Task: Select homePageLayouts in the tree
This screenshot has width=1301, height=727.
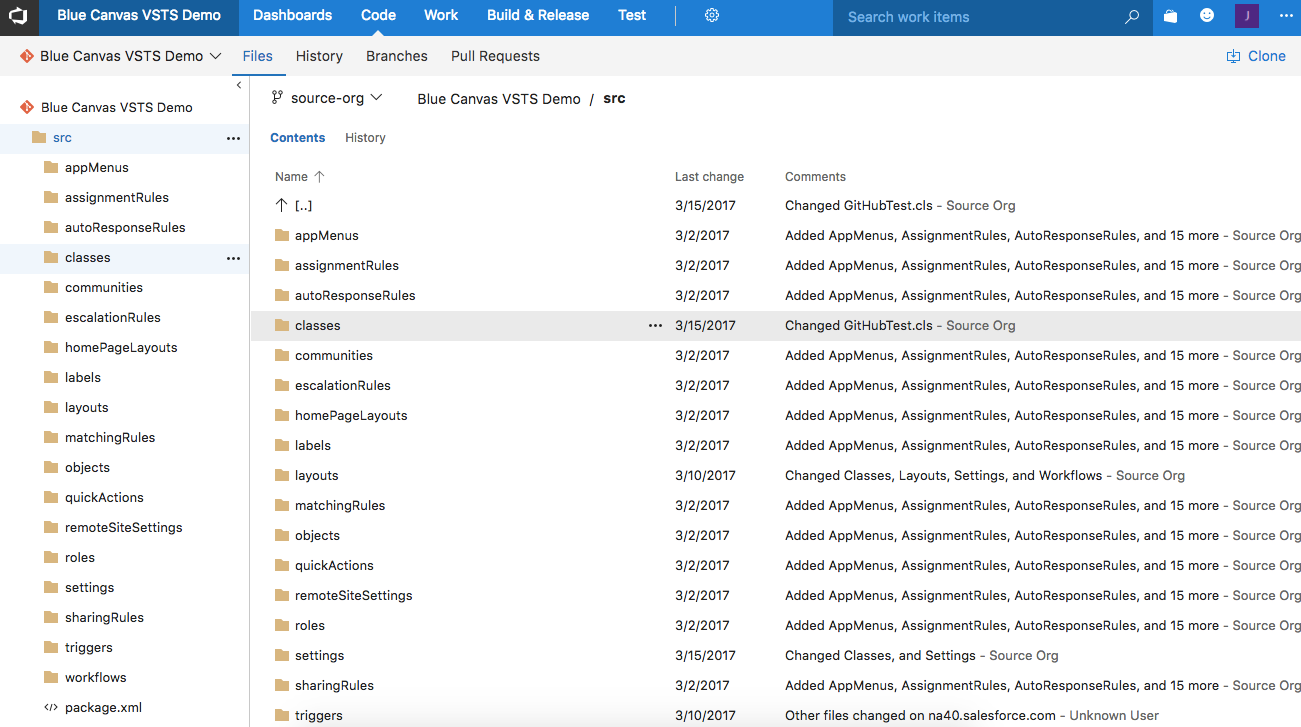Action: 121,348
